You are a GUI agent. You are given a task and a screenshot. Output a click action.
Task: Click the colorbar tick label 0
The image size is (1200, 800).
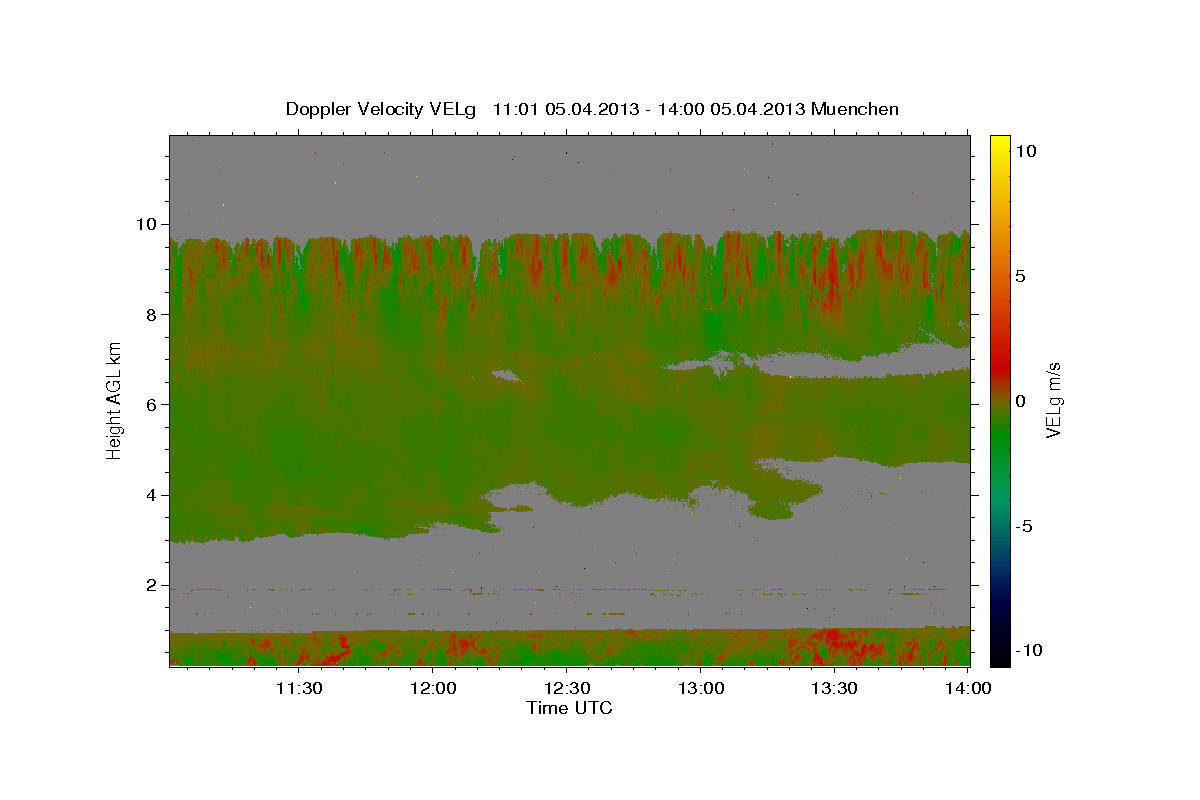click(x=1022, y=401)
